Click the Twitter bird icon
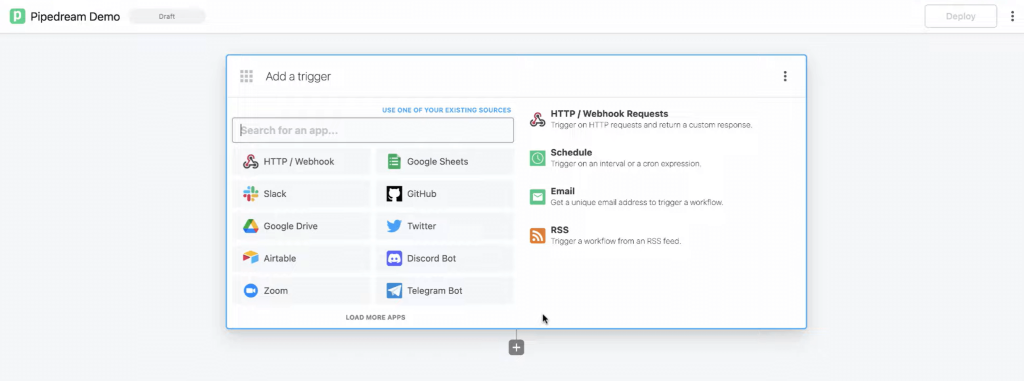This screenshot has width=1024, height=381. point(394,226)
